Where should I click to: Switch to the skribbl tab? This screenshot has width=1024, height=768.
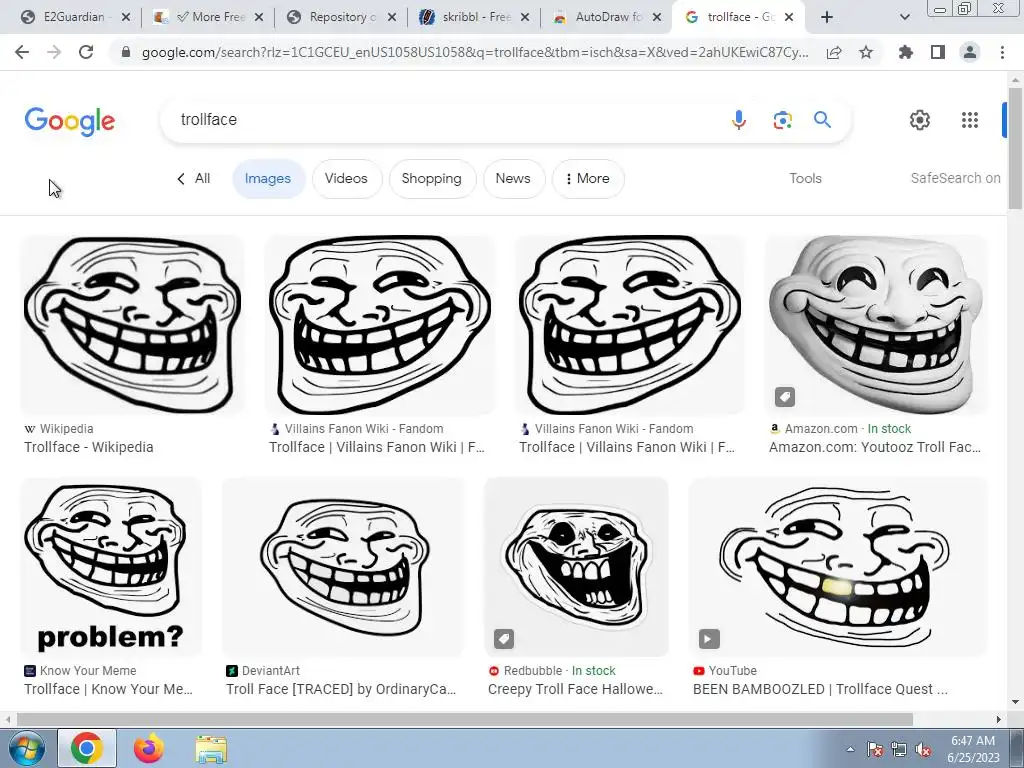(475, 17)
